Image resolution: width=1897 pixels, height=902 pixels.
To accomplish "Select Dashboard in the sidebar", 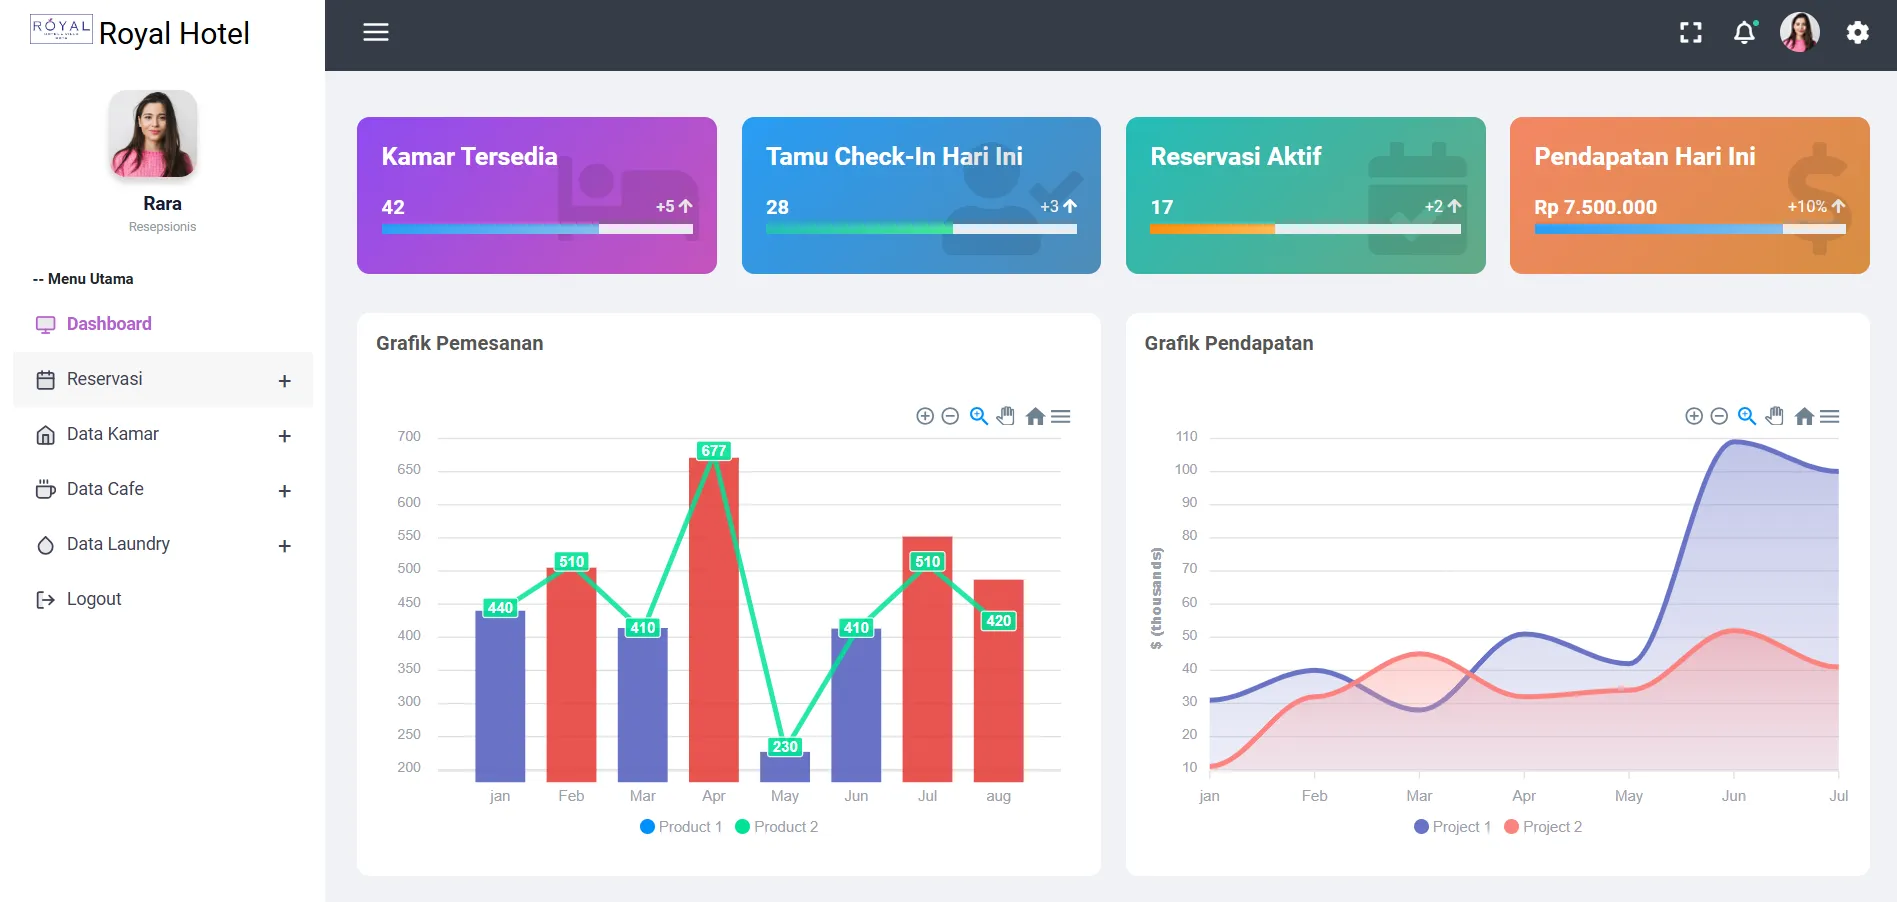I will pos(109,324).
